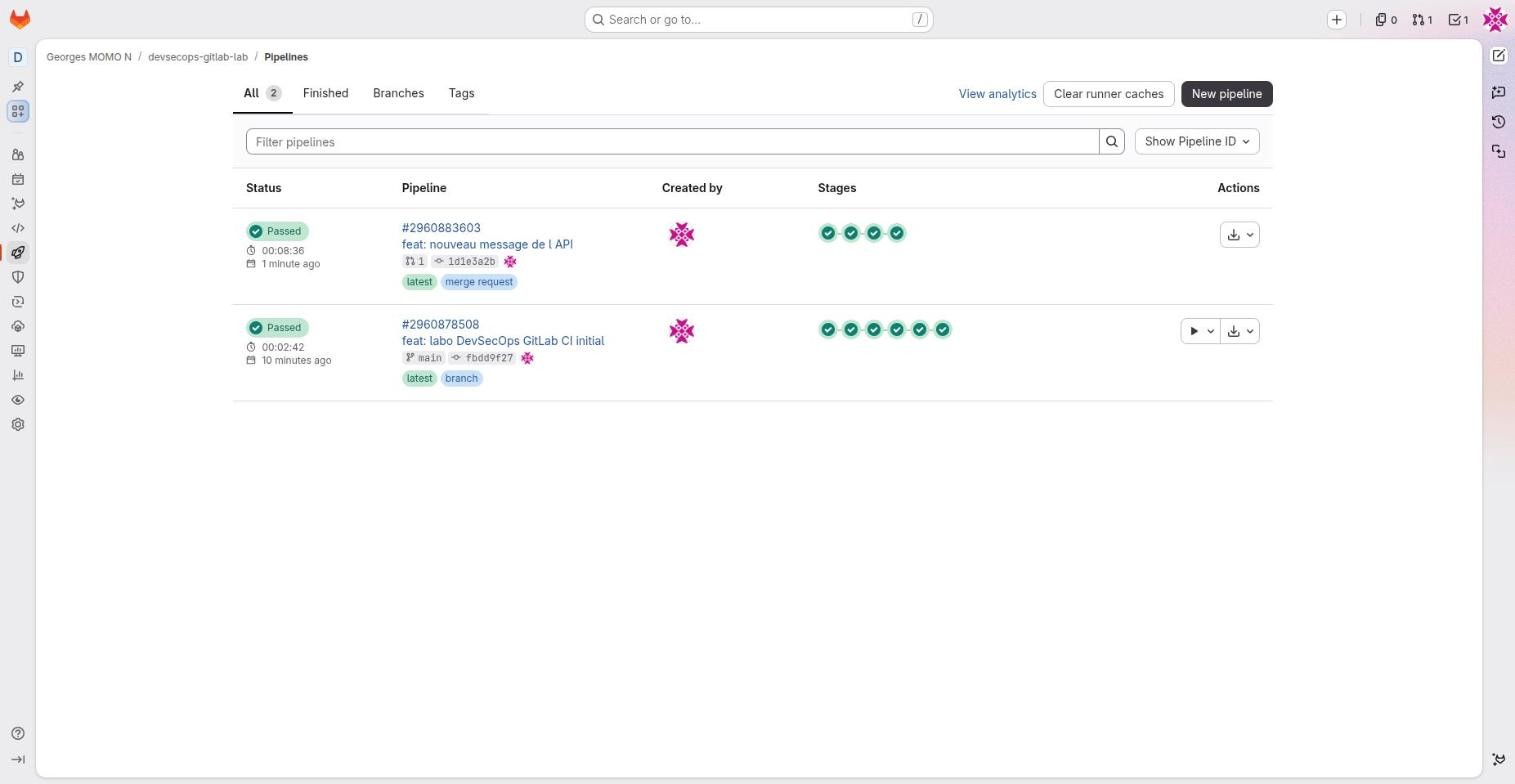Open the Show Pipeline ID dropdown

coord(1197,142)
